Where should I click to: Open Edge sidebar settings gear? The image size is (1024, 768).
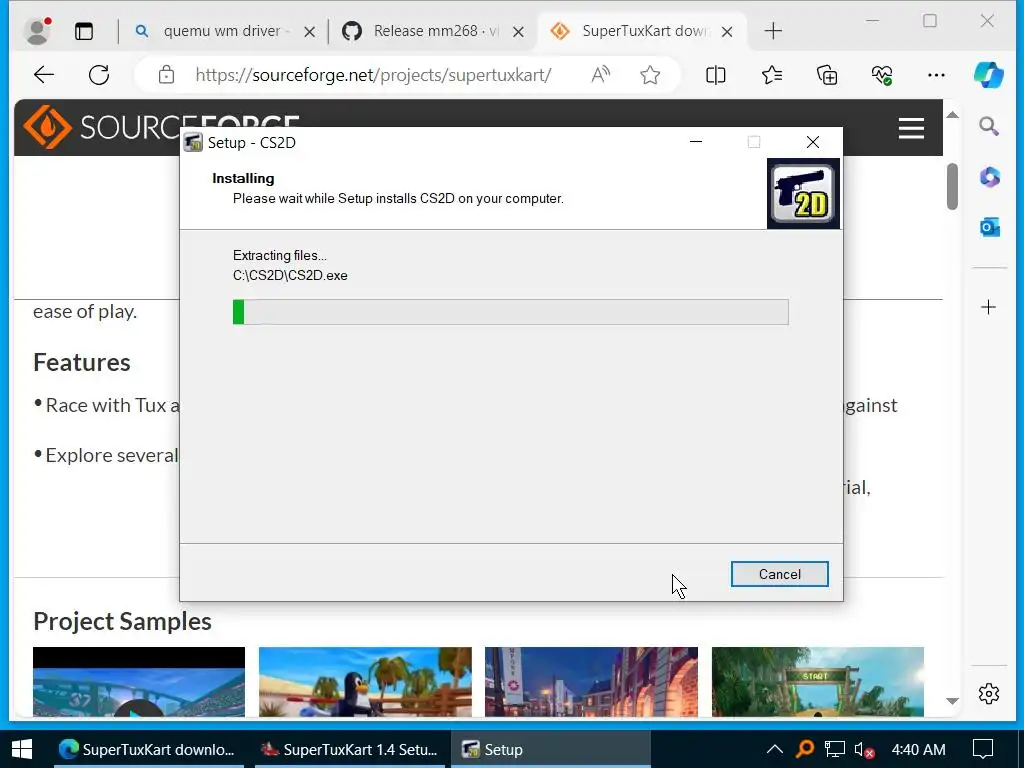click(989, 693)
